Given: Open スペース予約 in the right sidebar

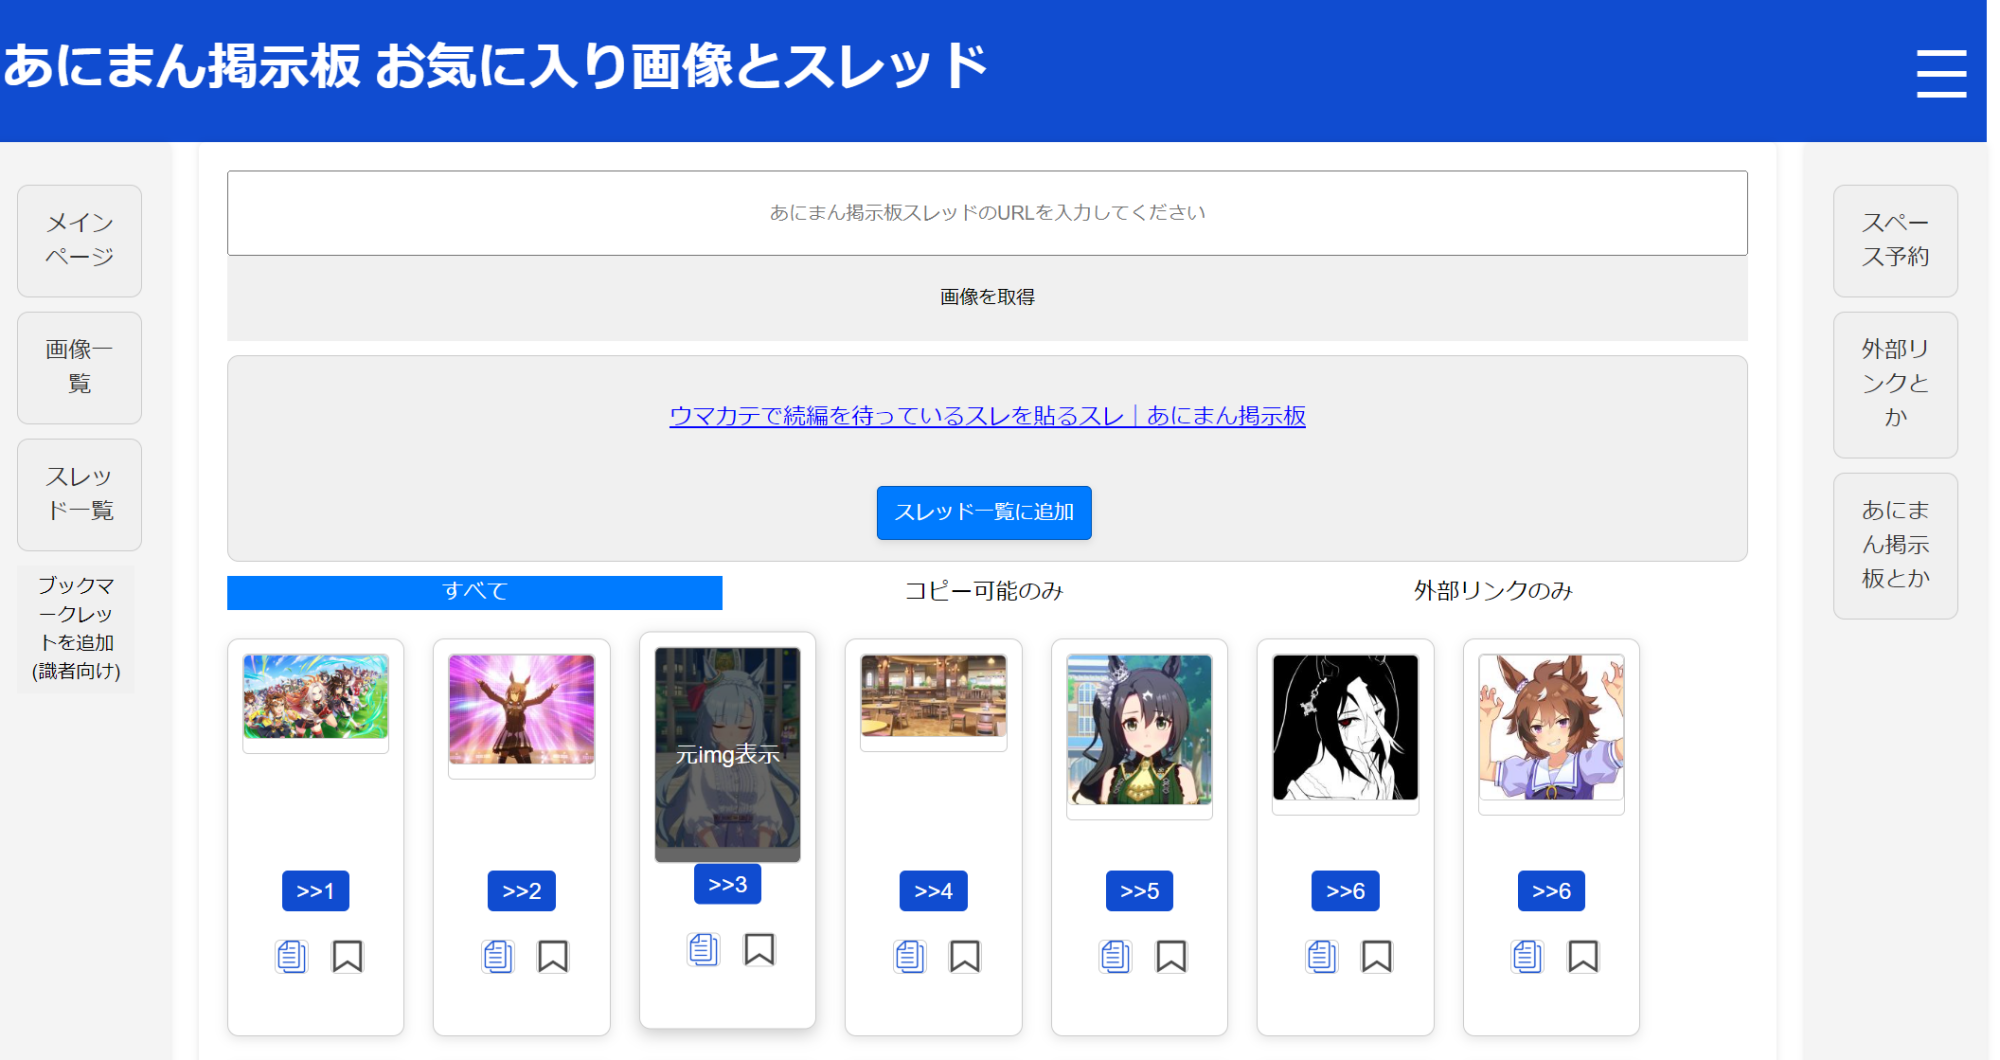Looking at the screenshot, I should [x=1895, y=241].
